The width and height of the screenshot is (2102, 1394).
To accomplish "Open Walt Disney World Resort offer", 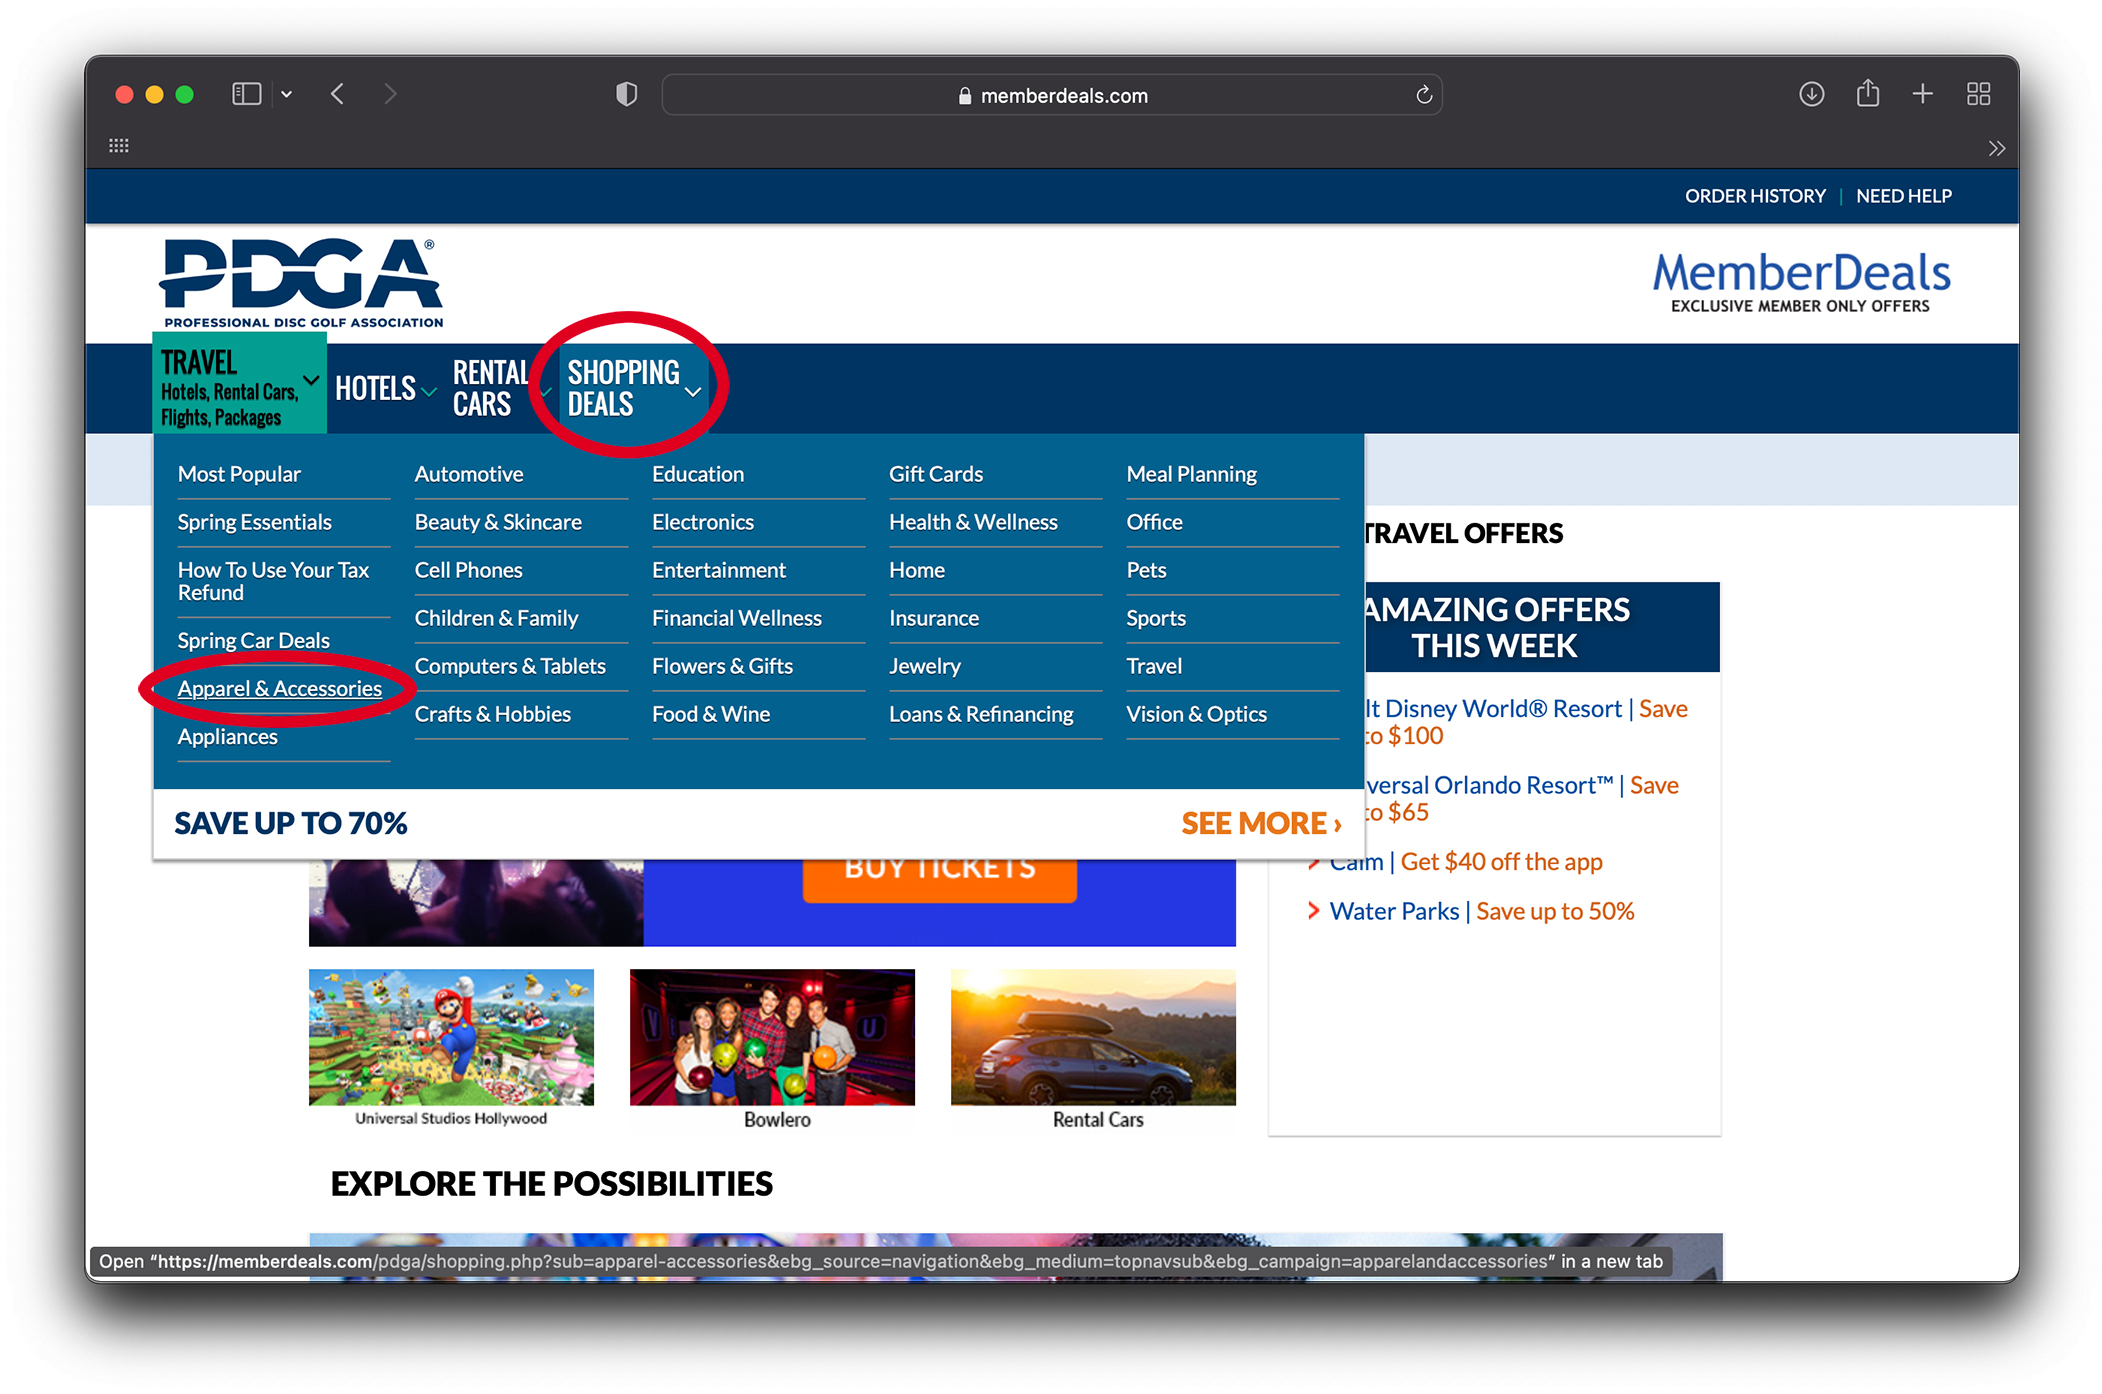I will click(1526, 722).
